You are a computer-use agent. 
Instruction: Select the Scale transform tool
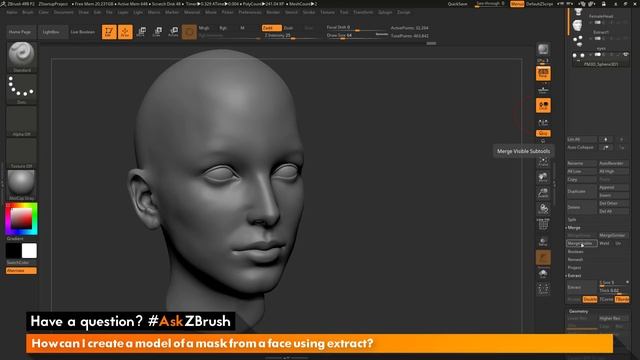pos(157,32)
